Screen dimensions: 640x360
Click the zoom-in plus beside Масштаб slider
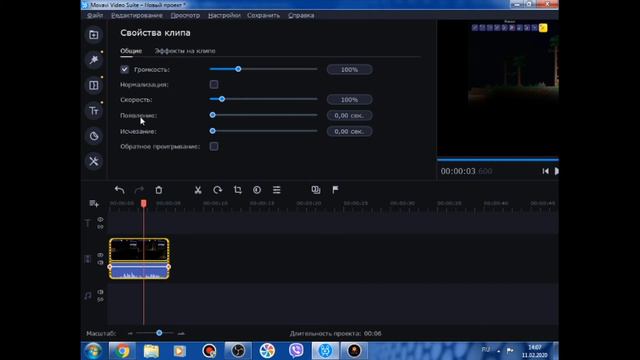pos(181,333)
